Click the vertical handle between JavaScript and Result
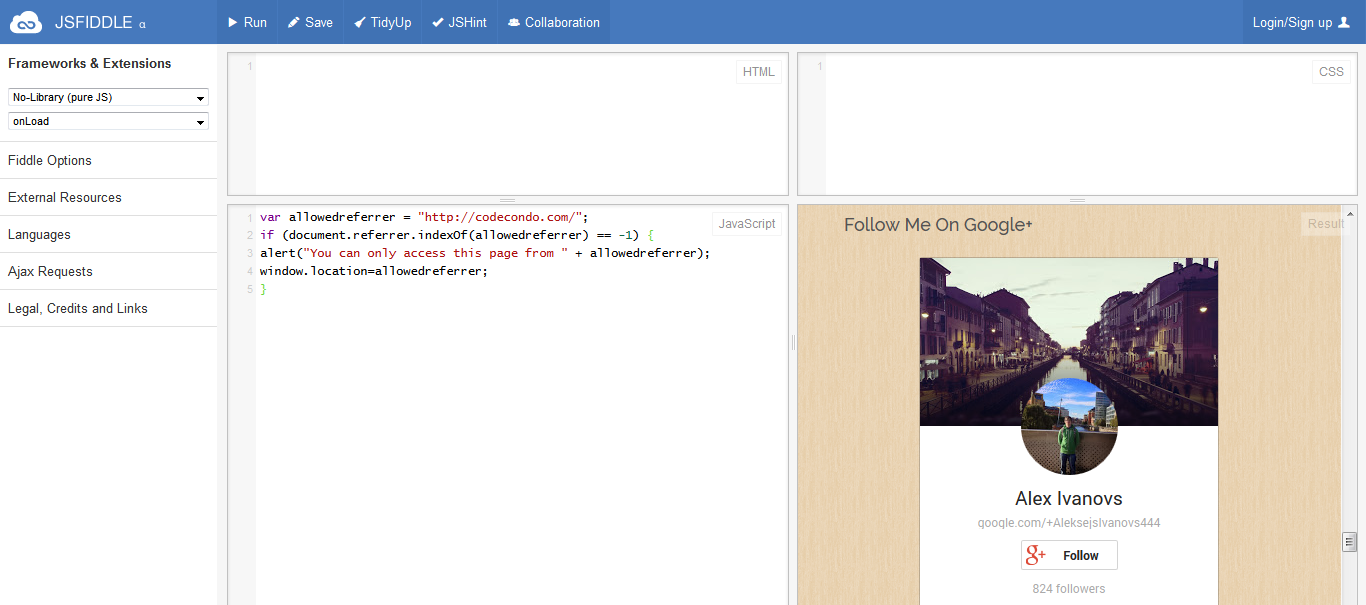1366x605 pixels. 793,342
